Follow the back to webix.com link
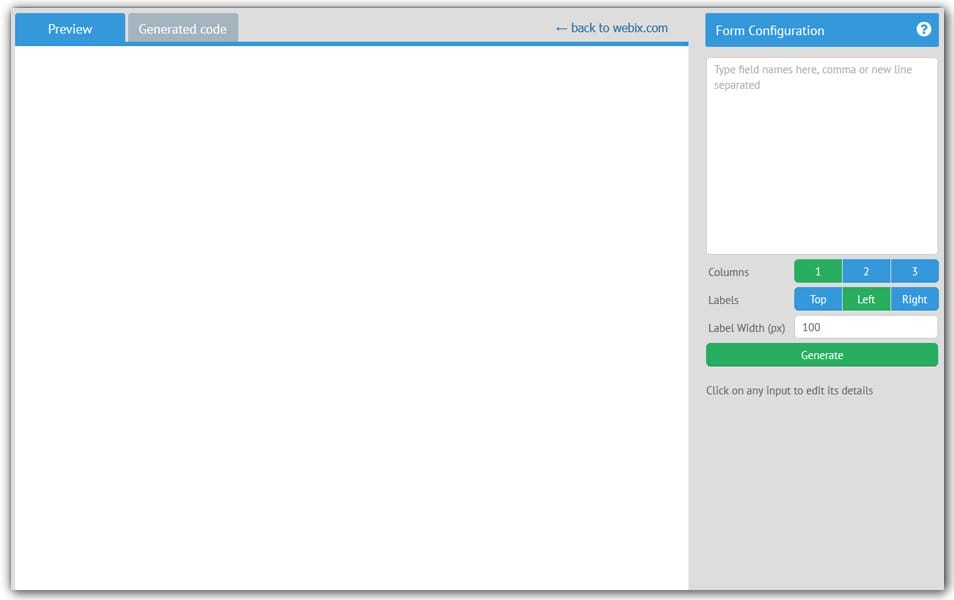 610,28
